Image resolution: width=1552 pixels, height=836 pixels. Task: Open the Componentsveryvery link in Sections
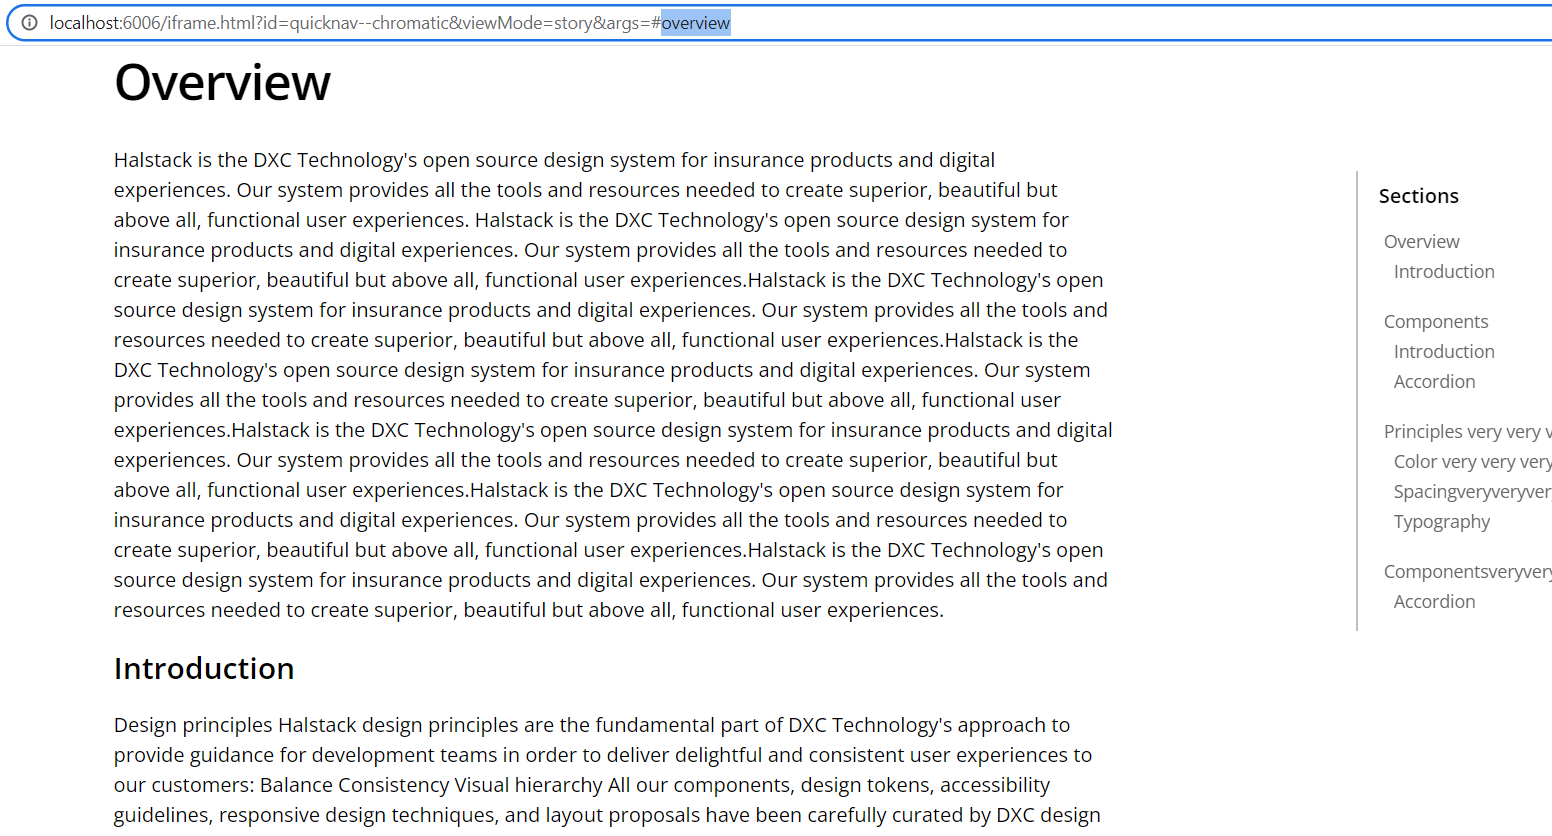click(x=1467, y=571)
